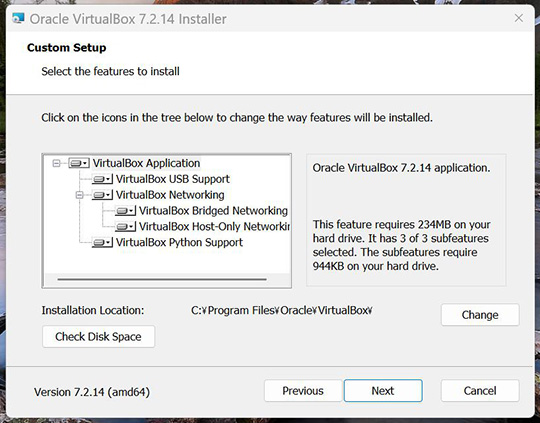The image size is (540, 423).
Task: Select the VirtualBox USB Support item
Action: pos(173,179)
